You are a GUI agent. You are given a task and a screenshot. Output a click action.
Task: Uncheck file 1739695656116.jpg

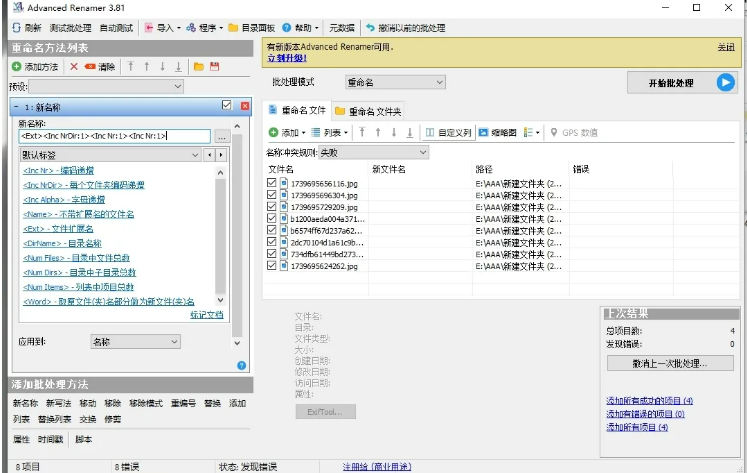(272, 182)
